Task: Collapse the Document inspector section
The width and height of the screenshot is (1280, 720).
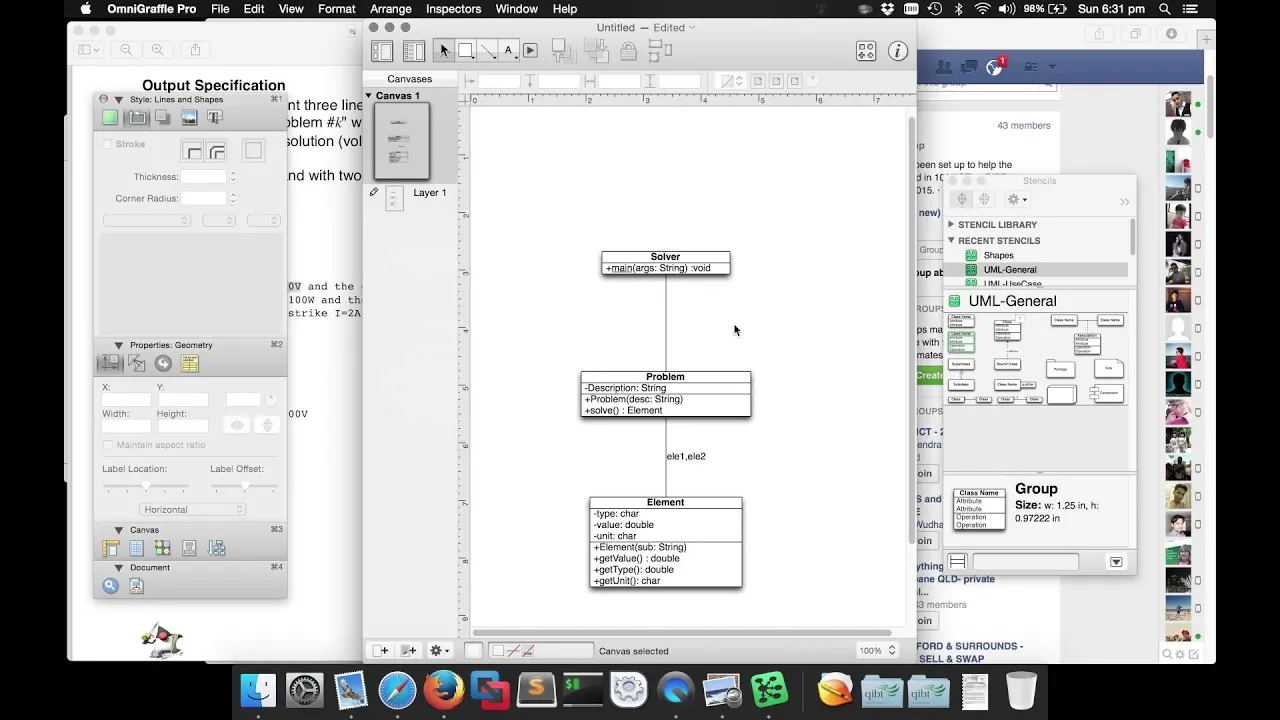Action: pos(119,568)
